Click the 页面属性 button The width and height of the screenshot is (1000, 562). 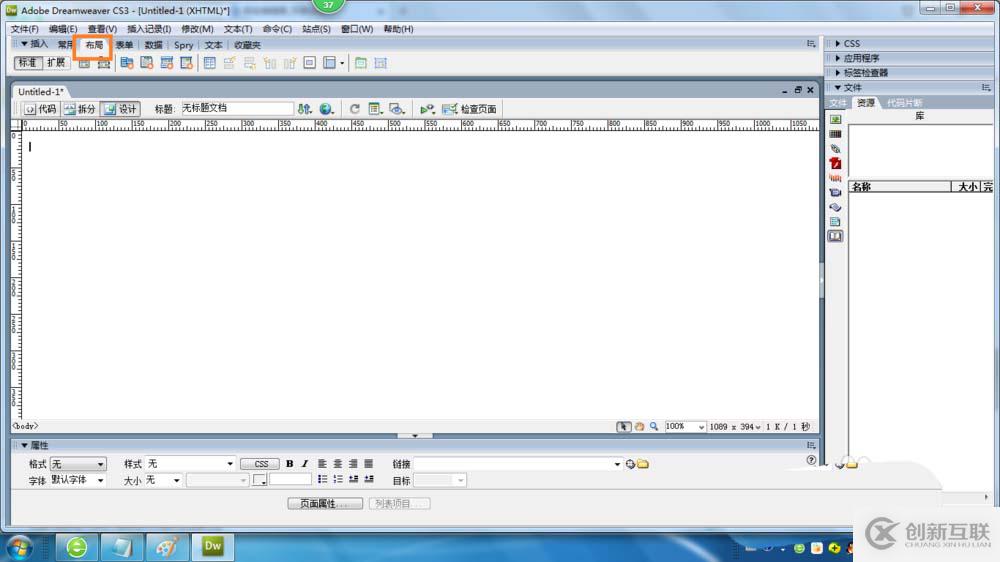pos(325,503)
